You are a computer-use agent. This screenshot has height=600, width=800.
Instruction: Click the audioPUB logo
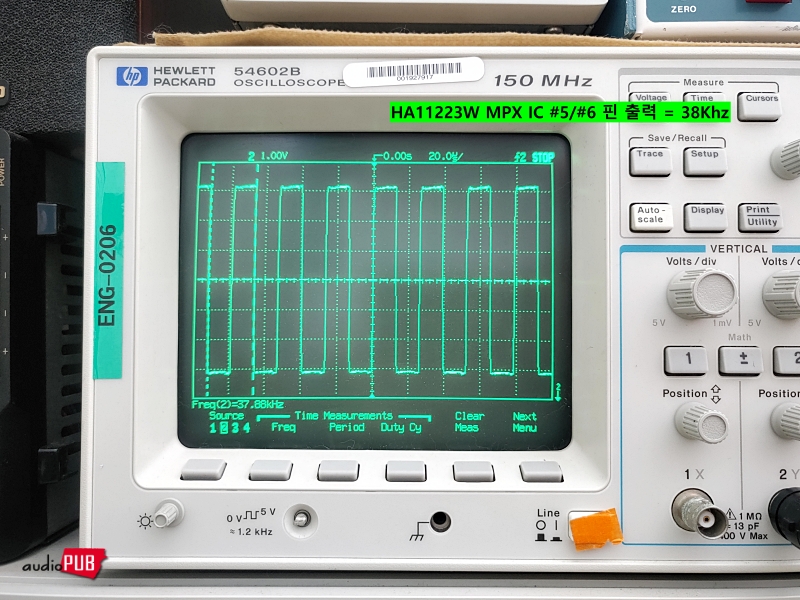pos(64,563)
